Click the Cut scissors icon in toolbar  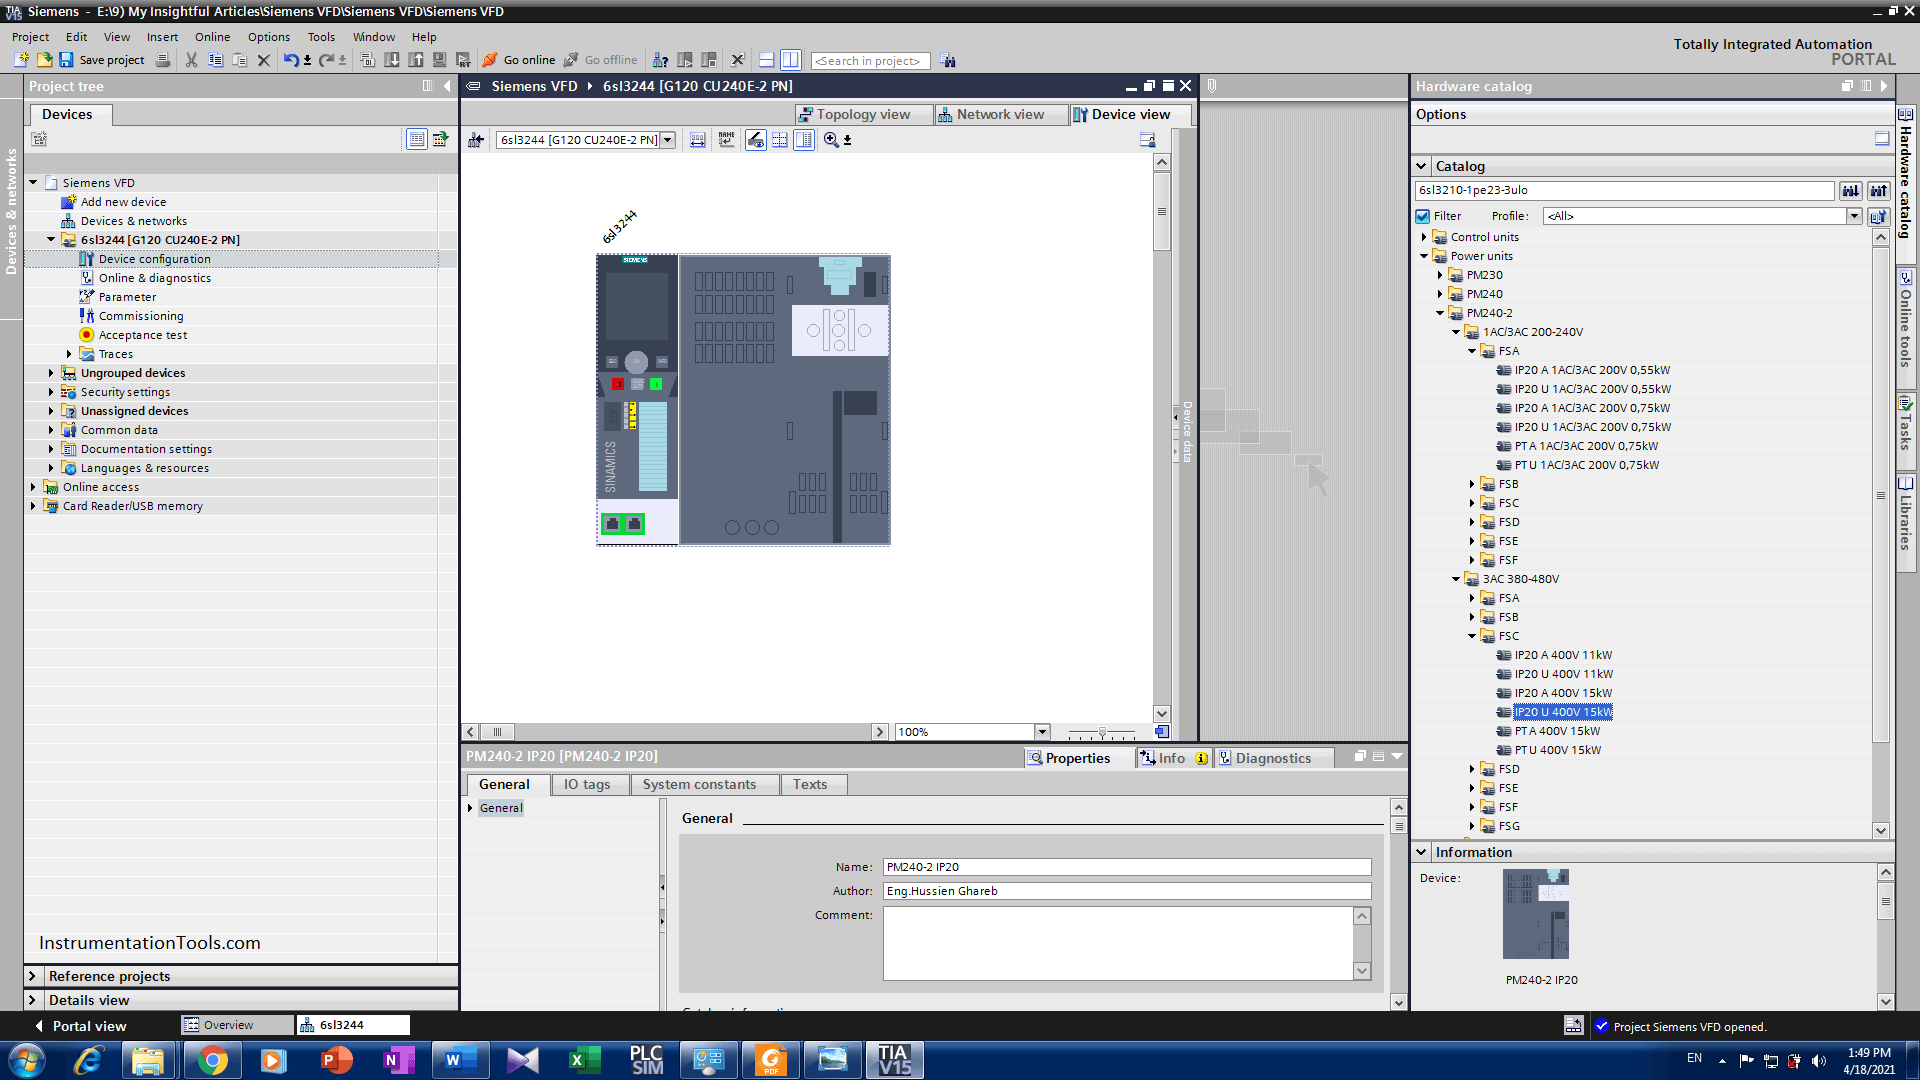click(x=191, y=60)
